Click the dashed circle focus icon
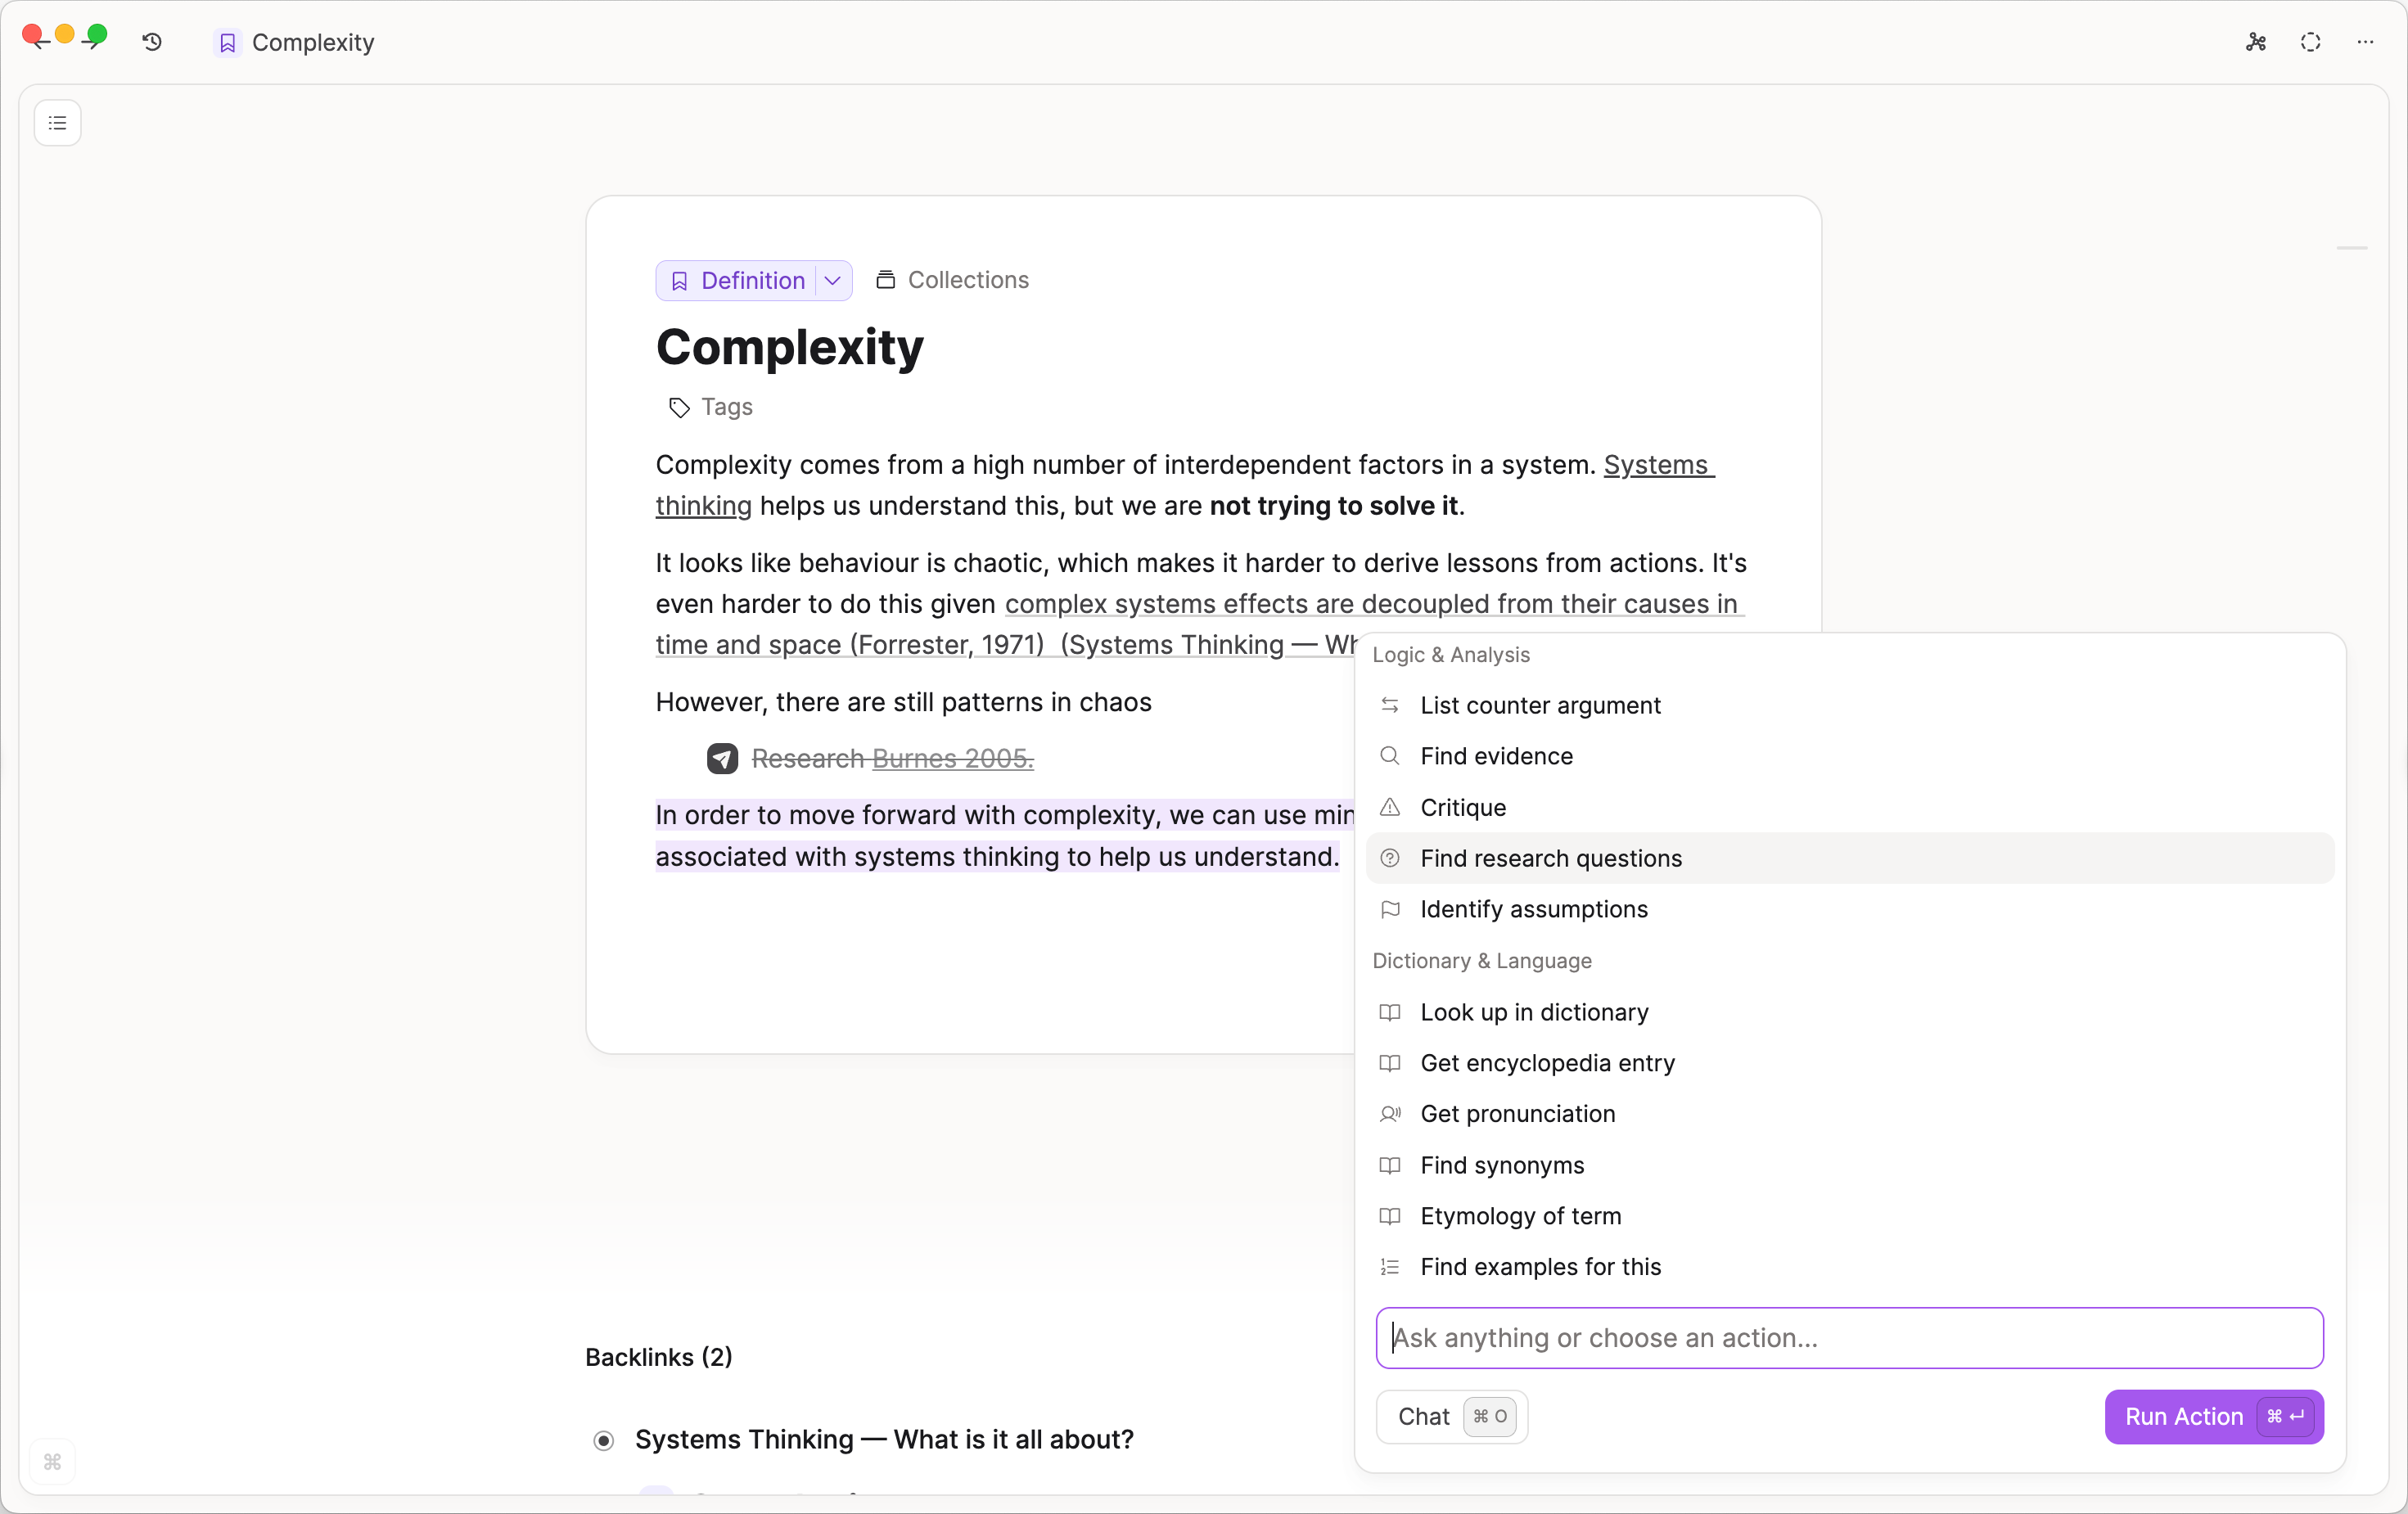 pyautogui.click(x=2310, y=42)
